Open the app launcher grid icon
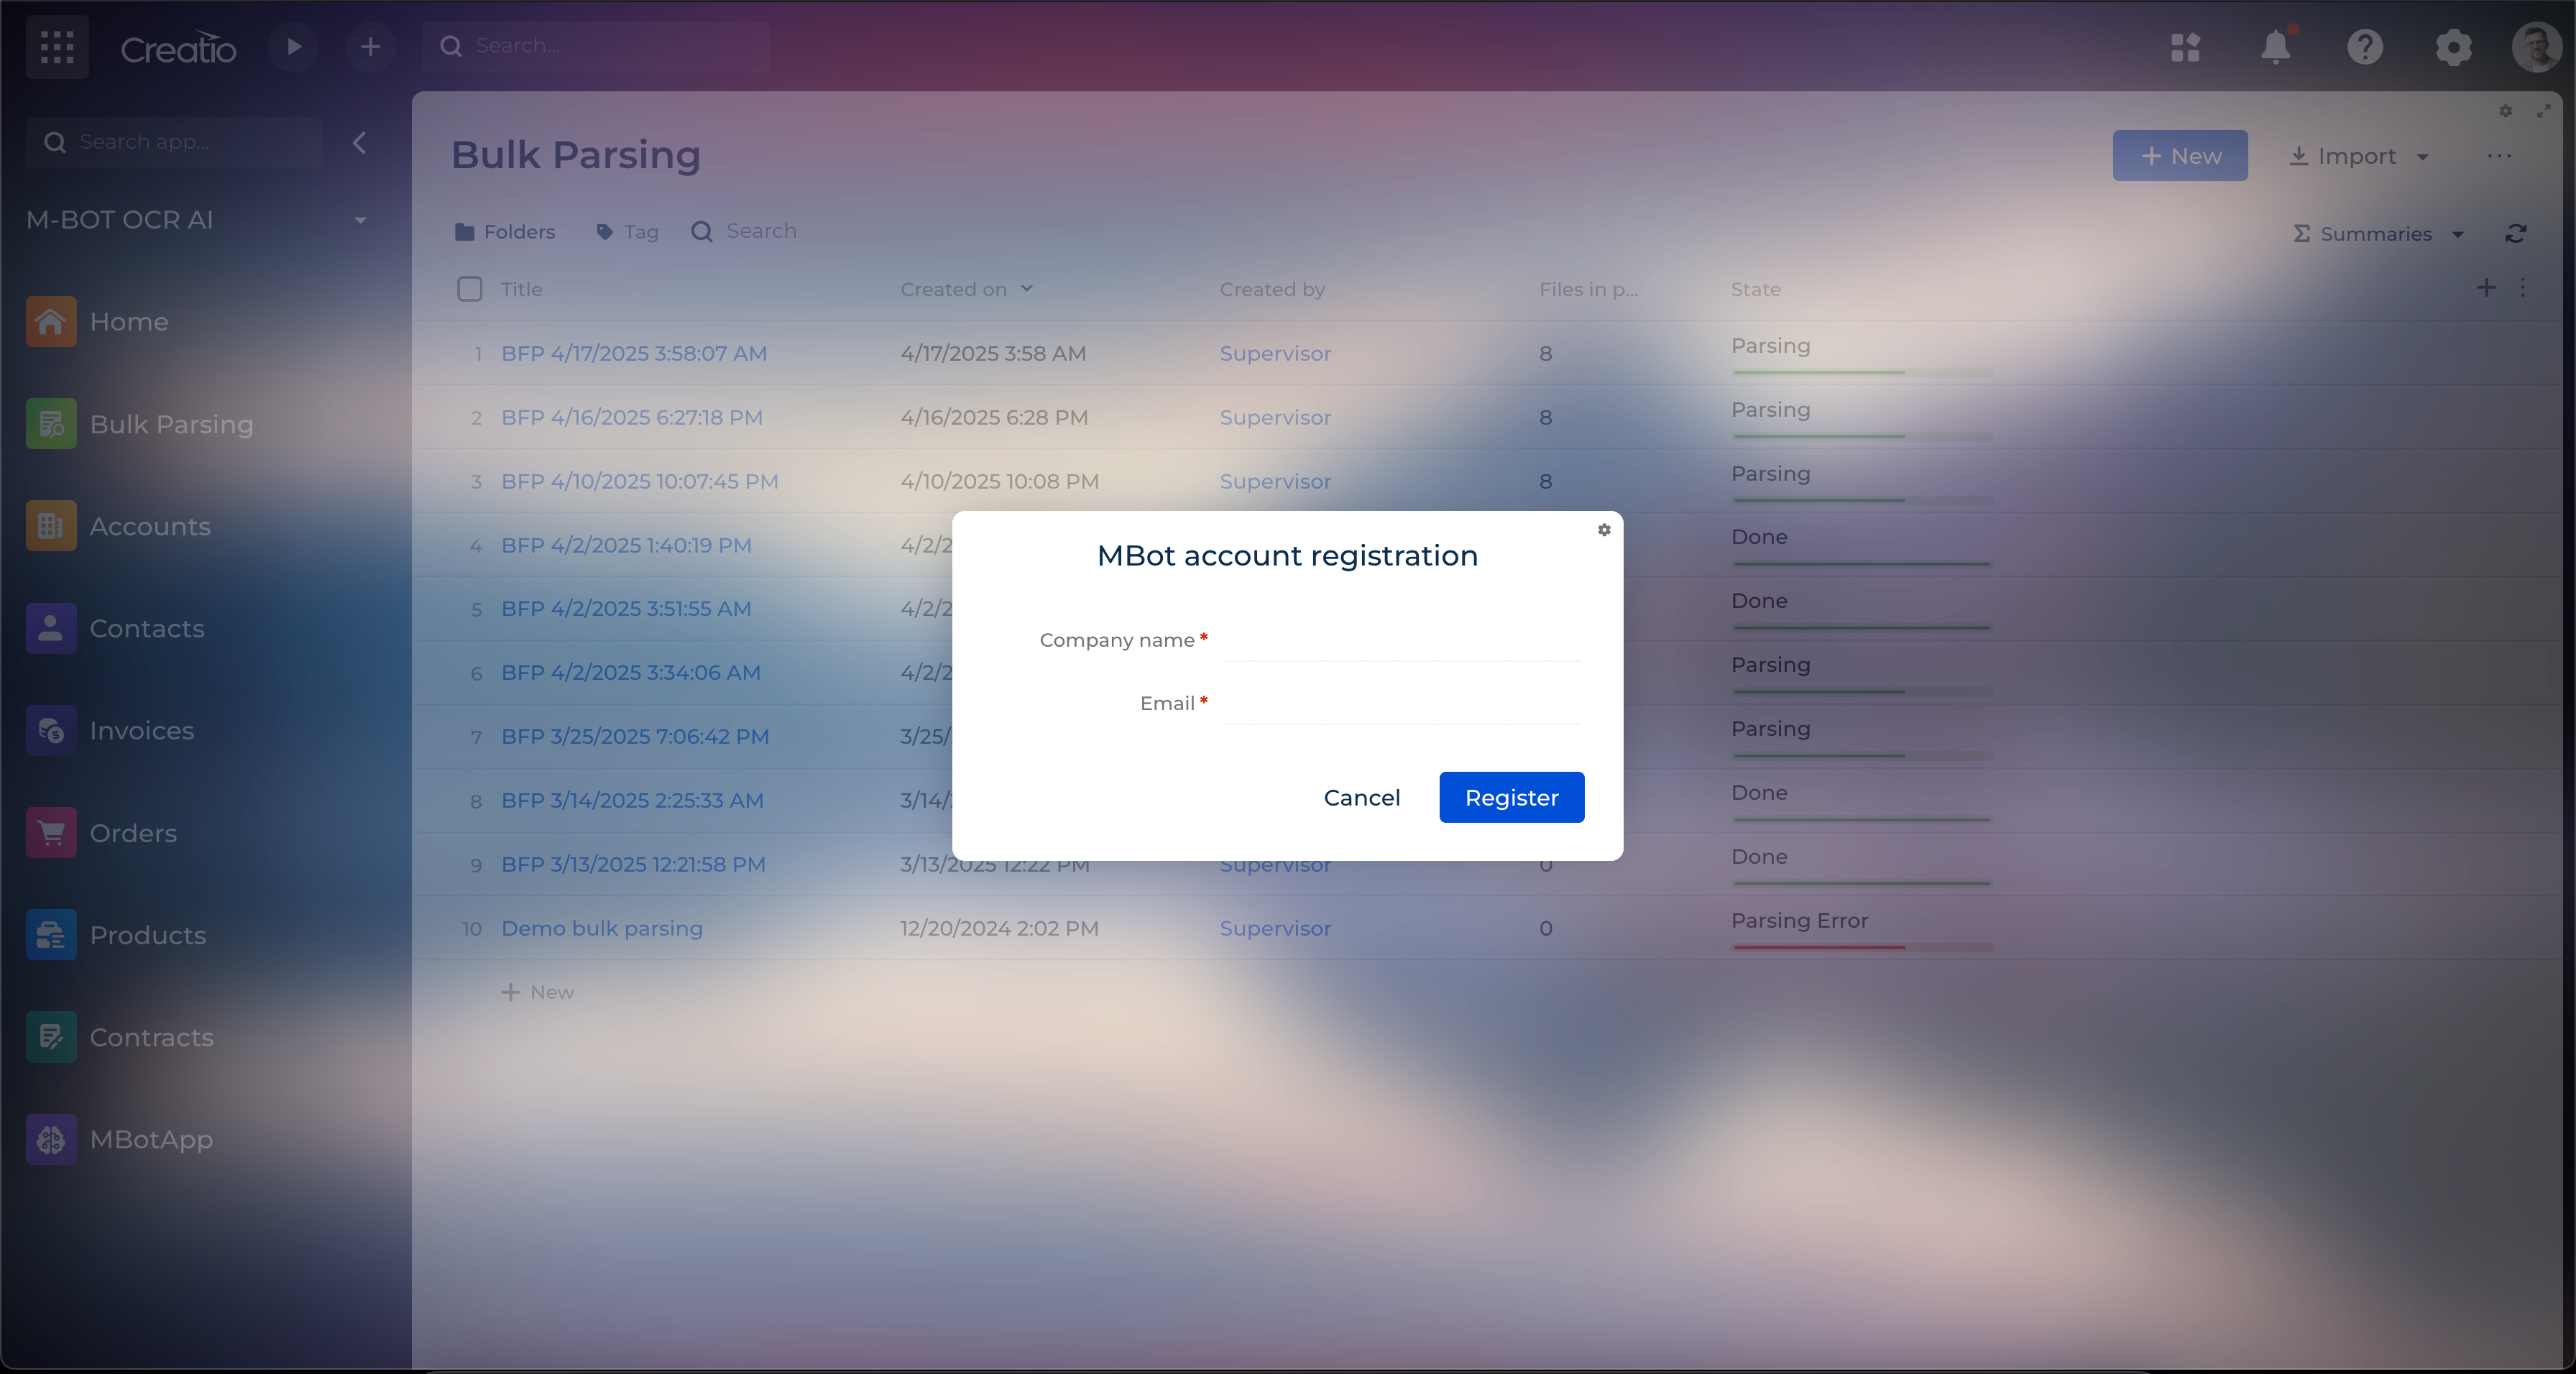Viewport: 2576px width, 1374px height. [x=57, y=47]
